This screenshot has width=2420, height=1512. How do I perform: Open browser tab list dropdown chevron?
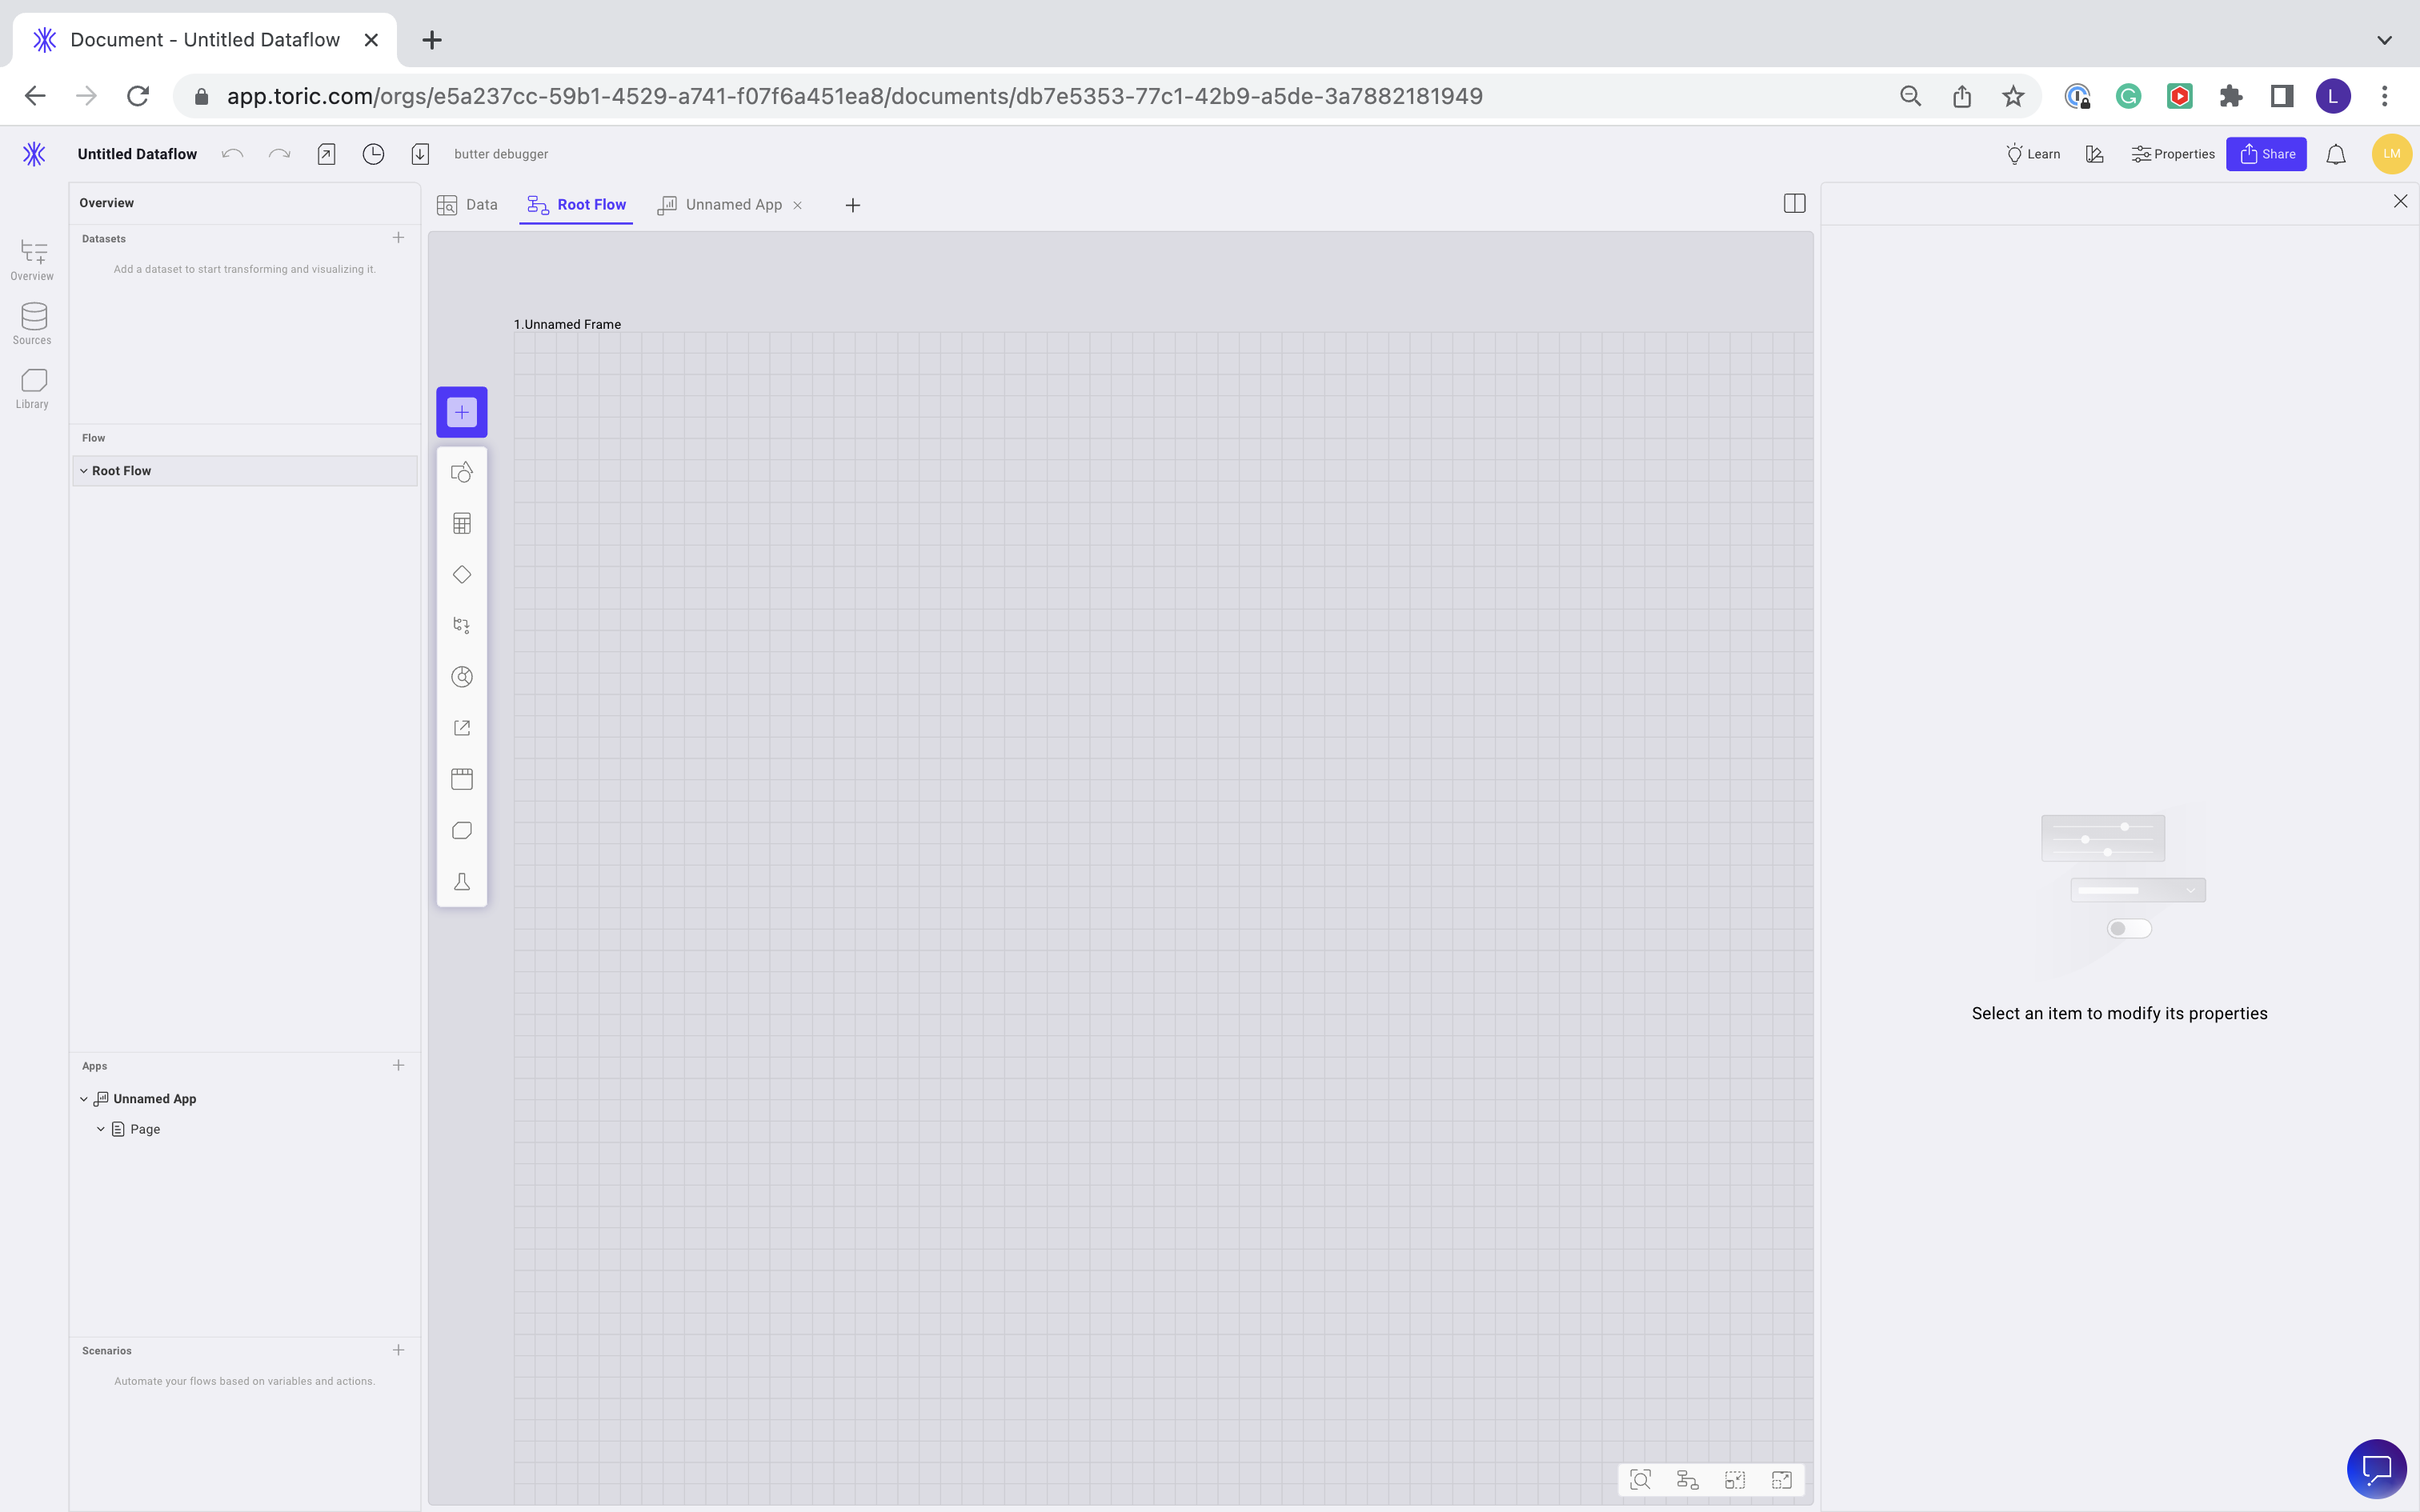[x=2385, y=40]
